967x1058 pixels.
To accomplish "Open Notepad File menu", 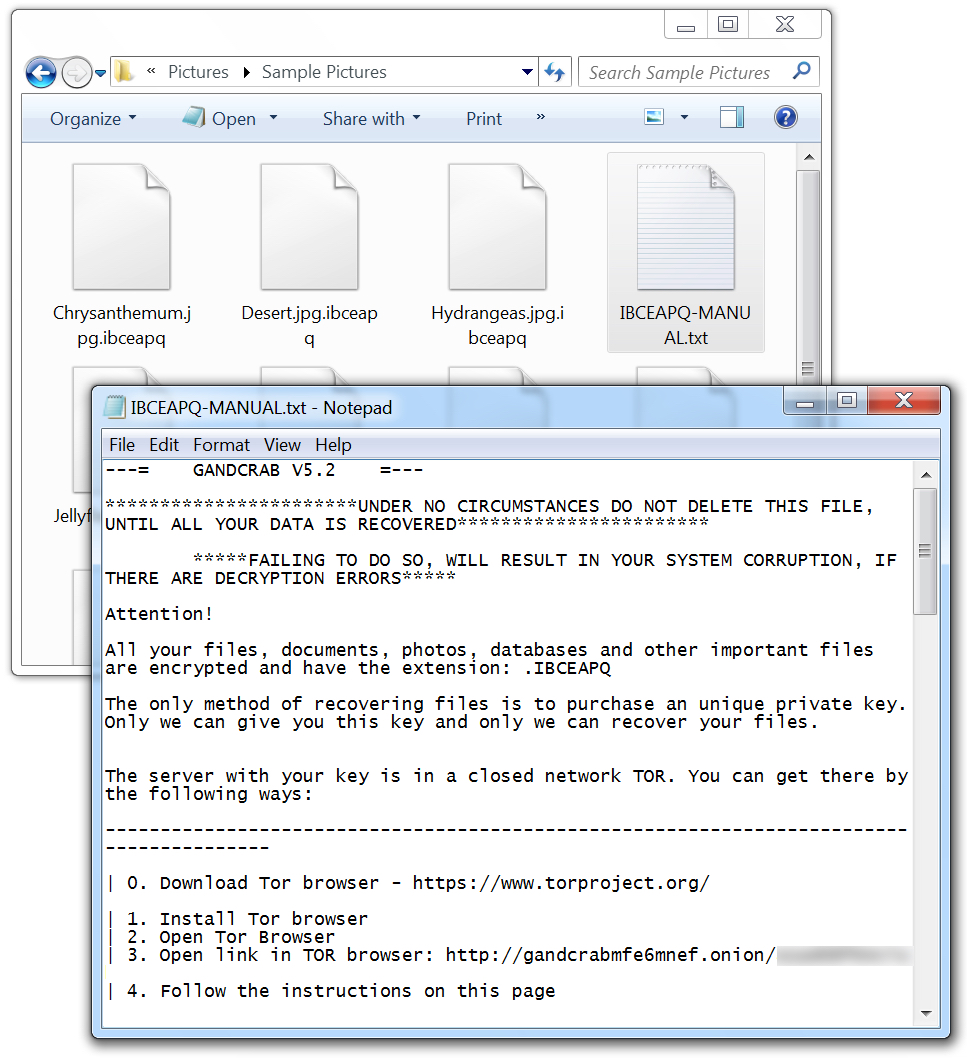I will pyautogui.click(x=122, y=445).
